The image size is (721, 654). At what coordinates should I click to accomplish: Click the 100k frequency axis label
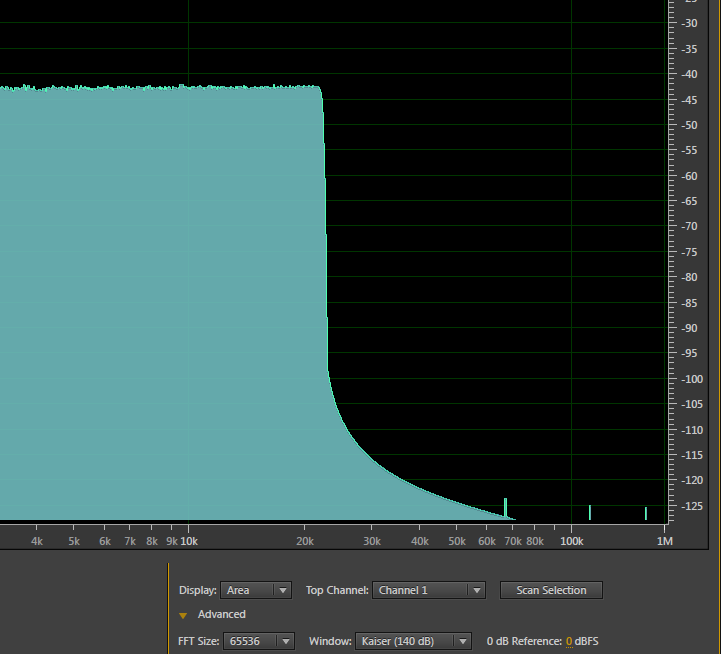pyautogui.click(x=571, y=541)
